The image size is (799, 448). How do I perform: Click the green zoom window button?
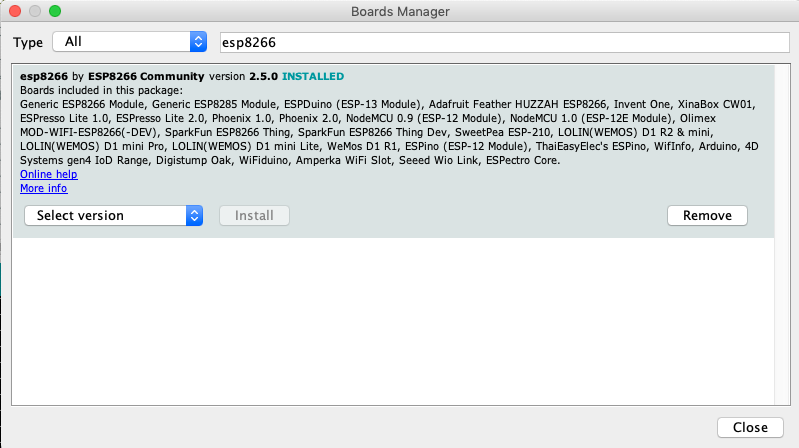tap(54, 11)
